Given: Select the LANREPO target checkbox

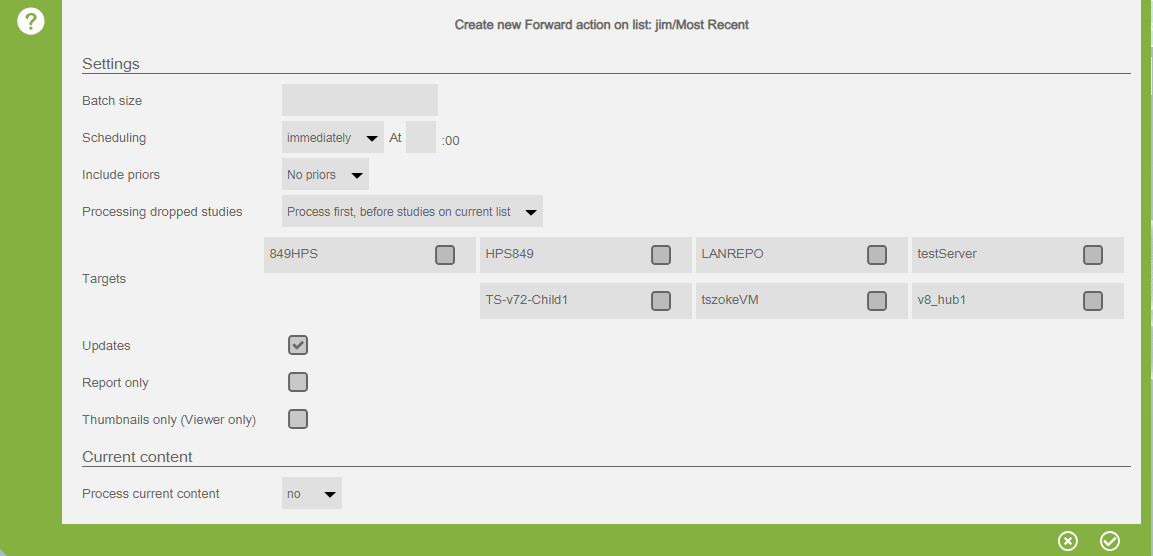Looking at the screenshot, I should 877,255.
